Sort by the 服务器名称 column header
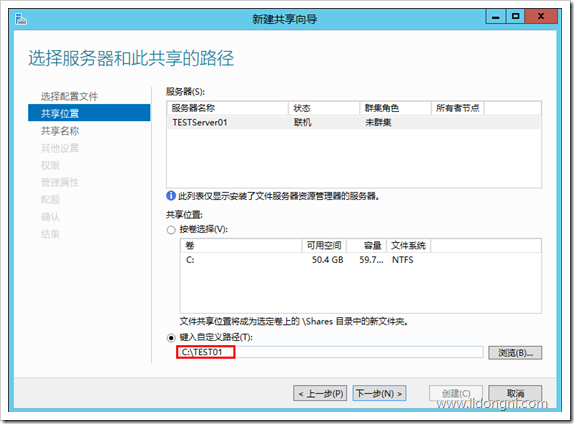This screenshot has width=574, height=424. coord(228,108)
